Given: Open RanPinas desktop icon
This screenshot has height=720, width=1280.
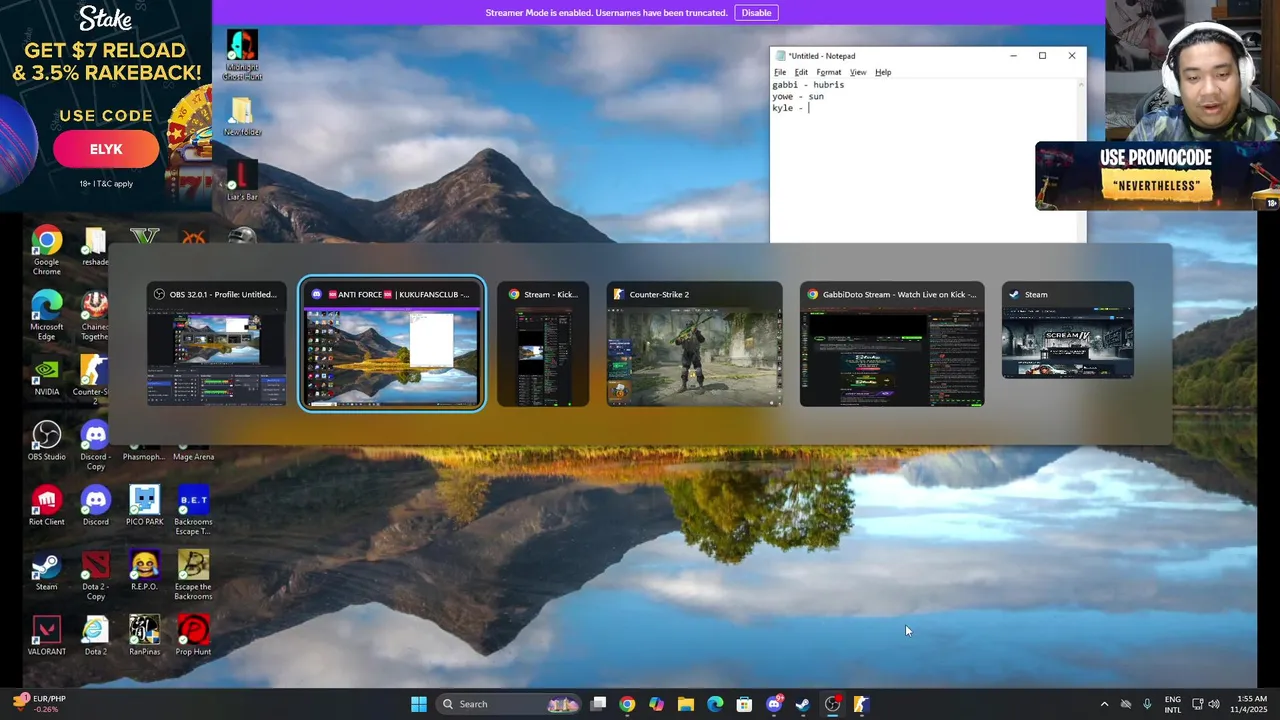Looking at the screenshot, I should [144, 636].
